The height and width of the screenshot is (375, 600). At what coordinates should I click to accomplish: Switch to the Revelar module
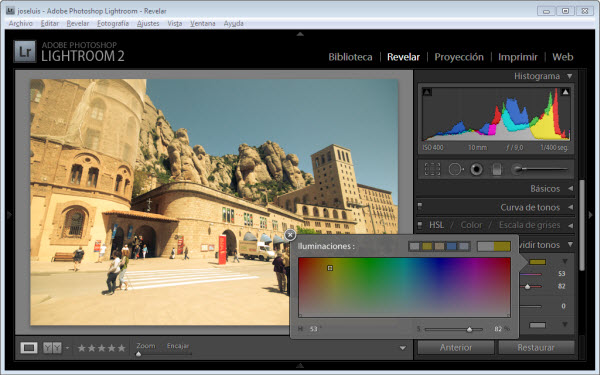[x=403, y=57]
